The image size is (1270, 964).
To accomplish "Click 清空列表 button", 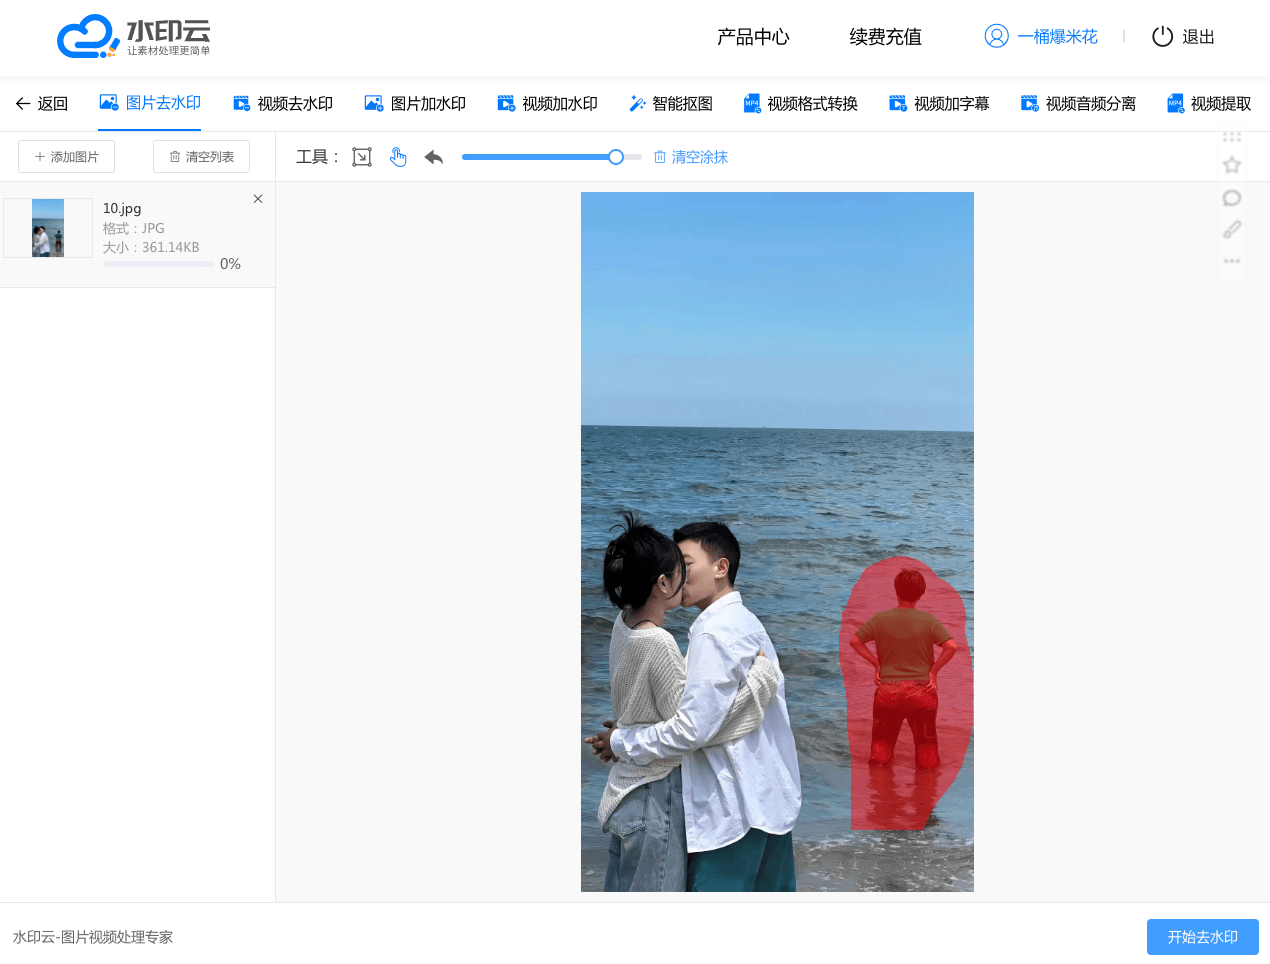I will (x=201, y=157).
